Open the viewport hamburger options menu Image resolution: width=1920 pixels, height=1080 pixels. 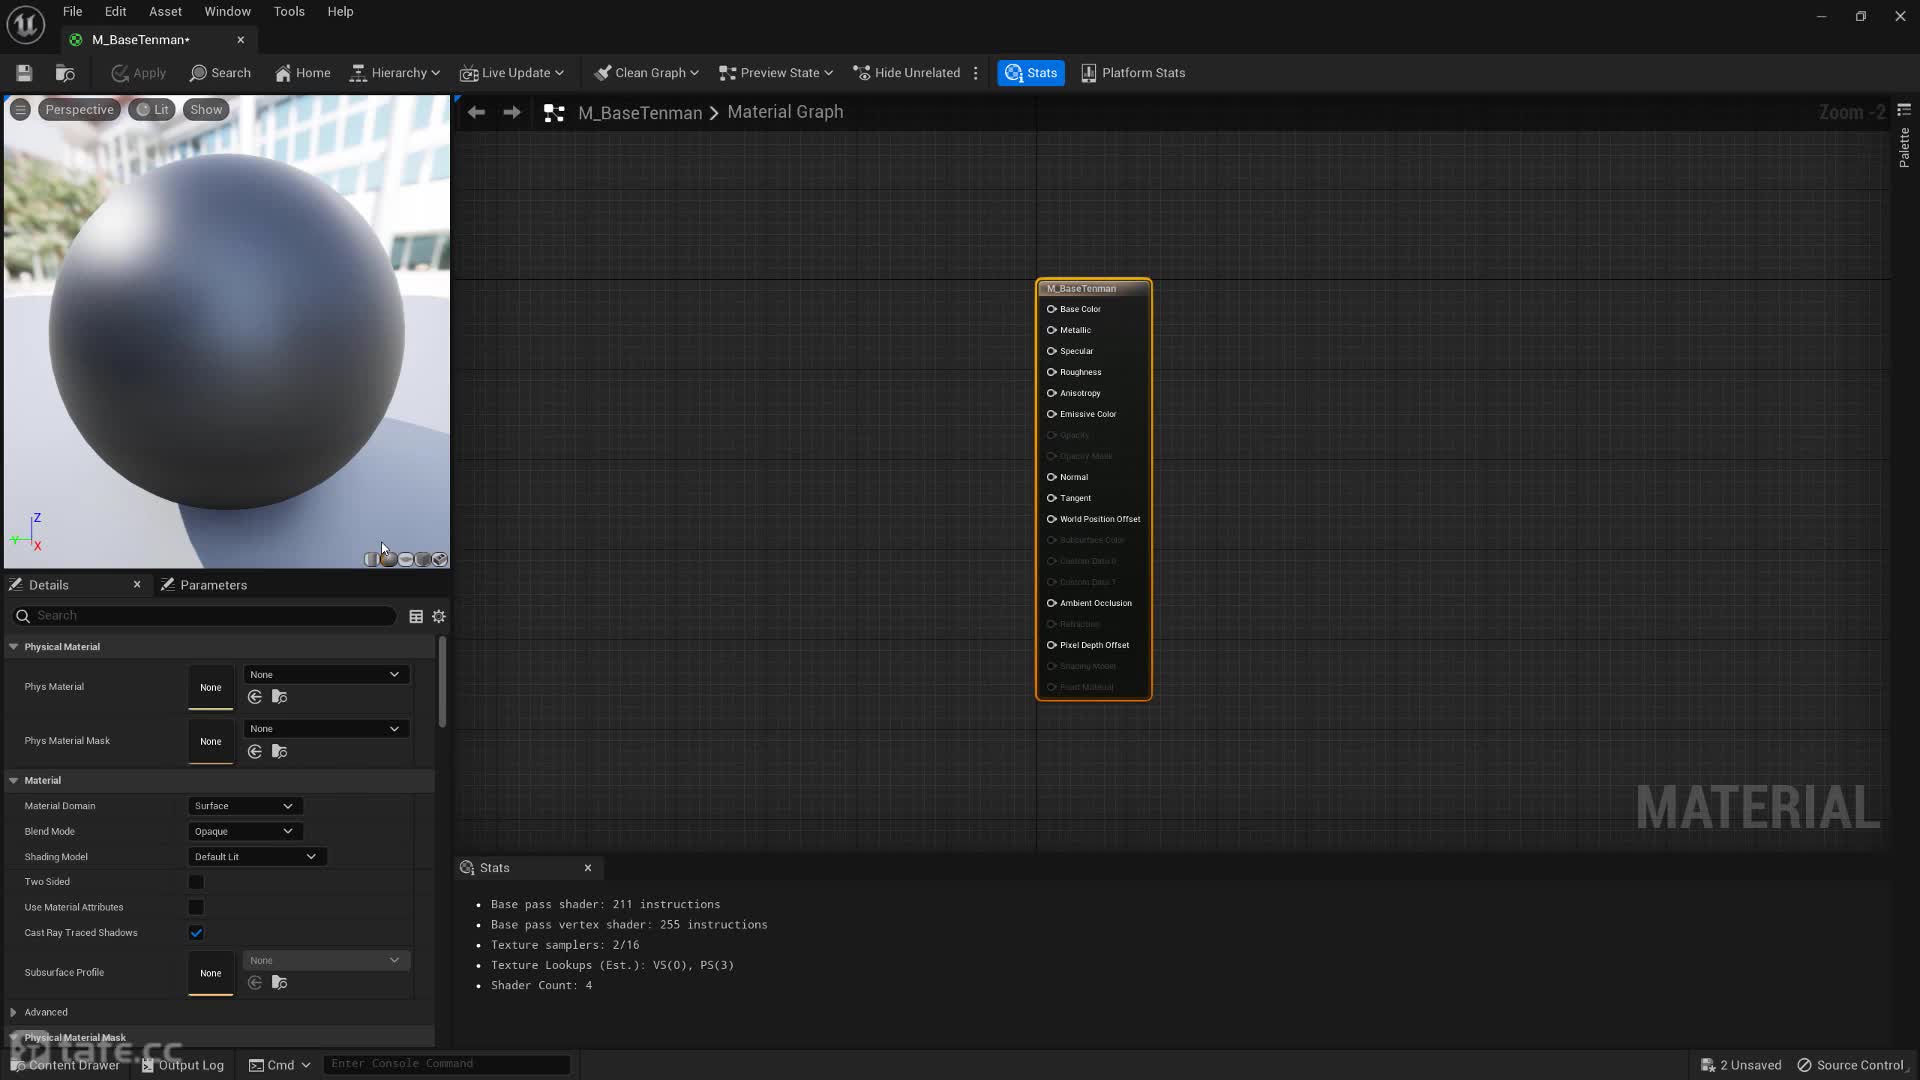pos(20,110)
